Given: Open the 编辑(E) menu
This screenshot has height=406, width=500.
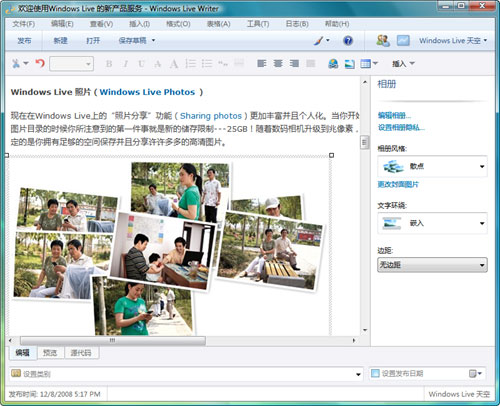Looking at the screenshot, I should pos(62,24).
